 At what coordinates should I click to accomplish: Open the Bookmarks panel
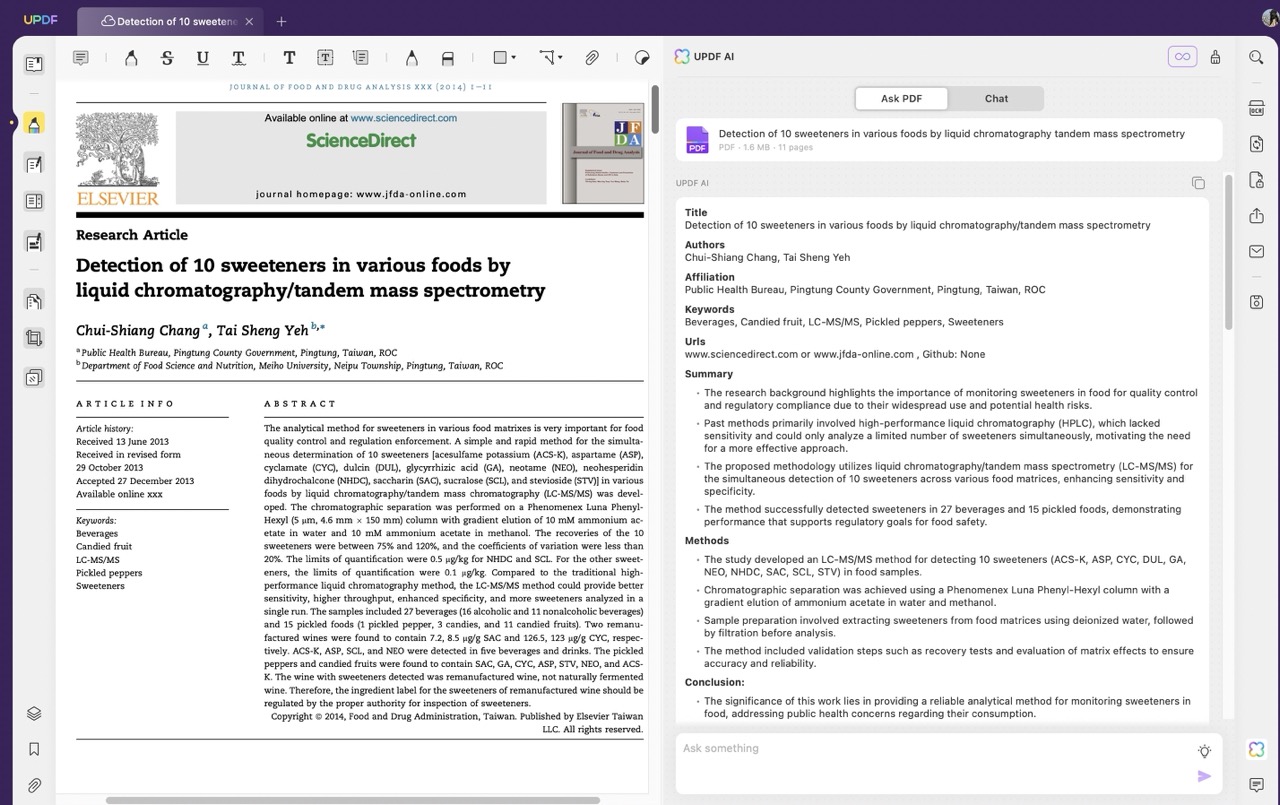34,749
